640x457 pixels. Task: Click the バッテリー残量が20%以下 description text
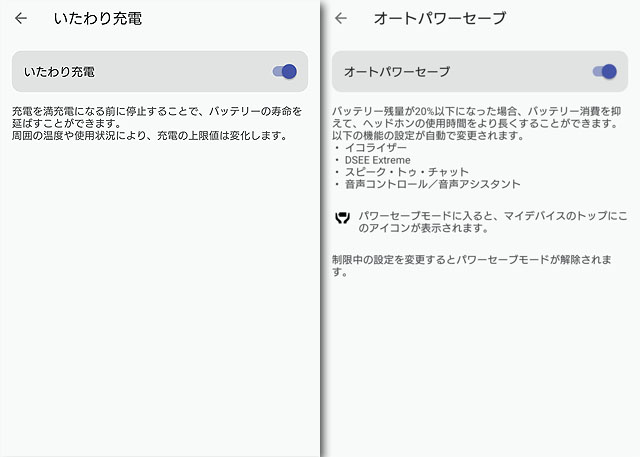(480, 110)
